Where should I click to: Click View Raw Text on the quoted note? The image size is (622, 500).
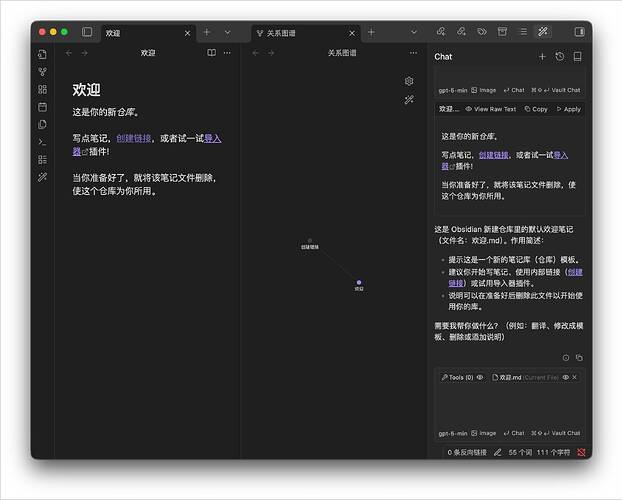[x=491, y=109]
